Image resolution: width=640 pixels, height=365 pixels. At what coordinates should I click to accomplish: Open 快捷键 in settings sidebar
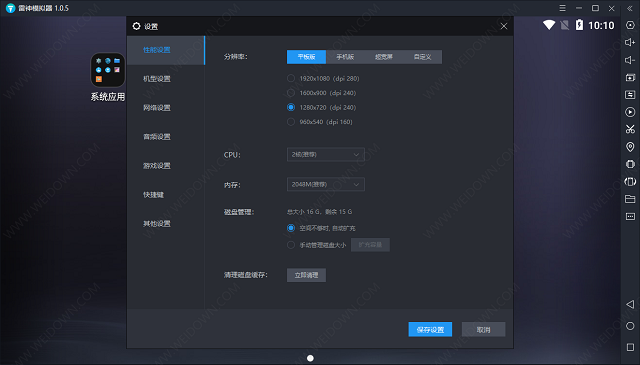pyautogui.click(x=166, y=195)
